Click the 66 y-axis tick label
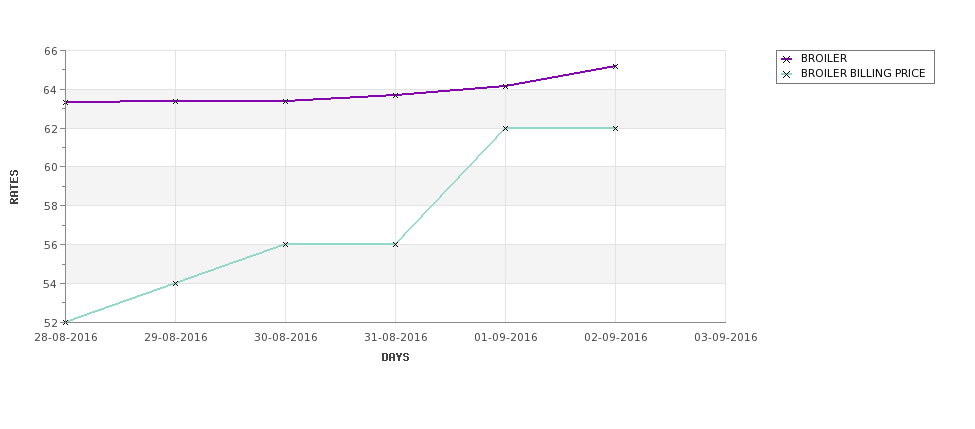 pyautogui.click(x=50, y=51)
